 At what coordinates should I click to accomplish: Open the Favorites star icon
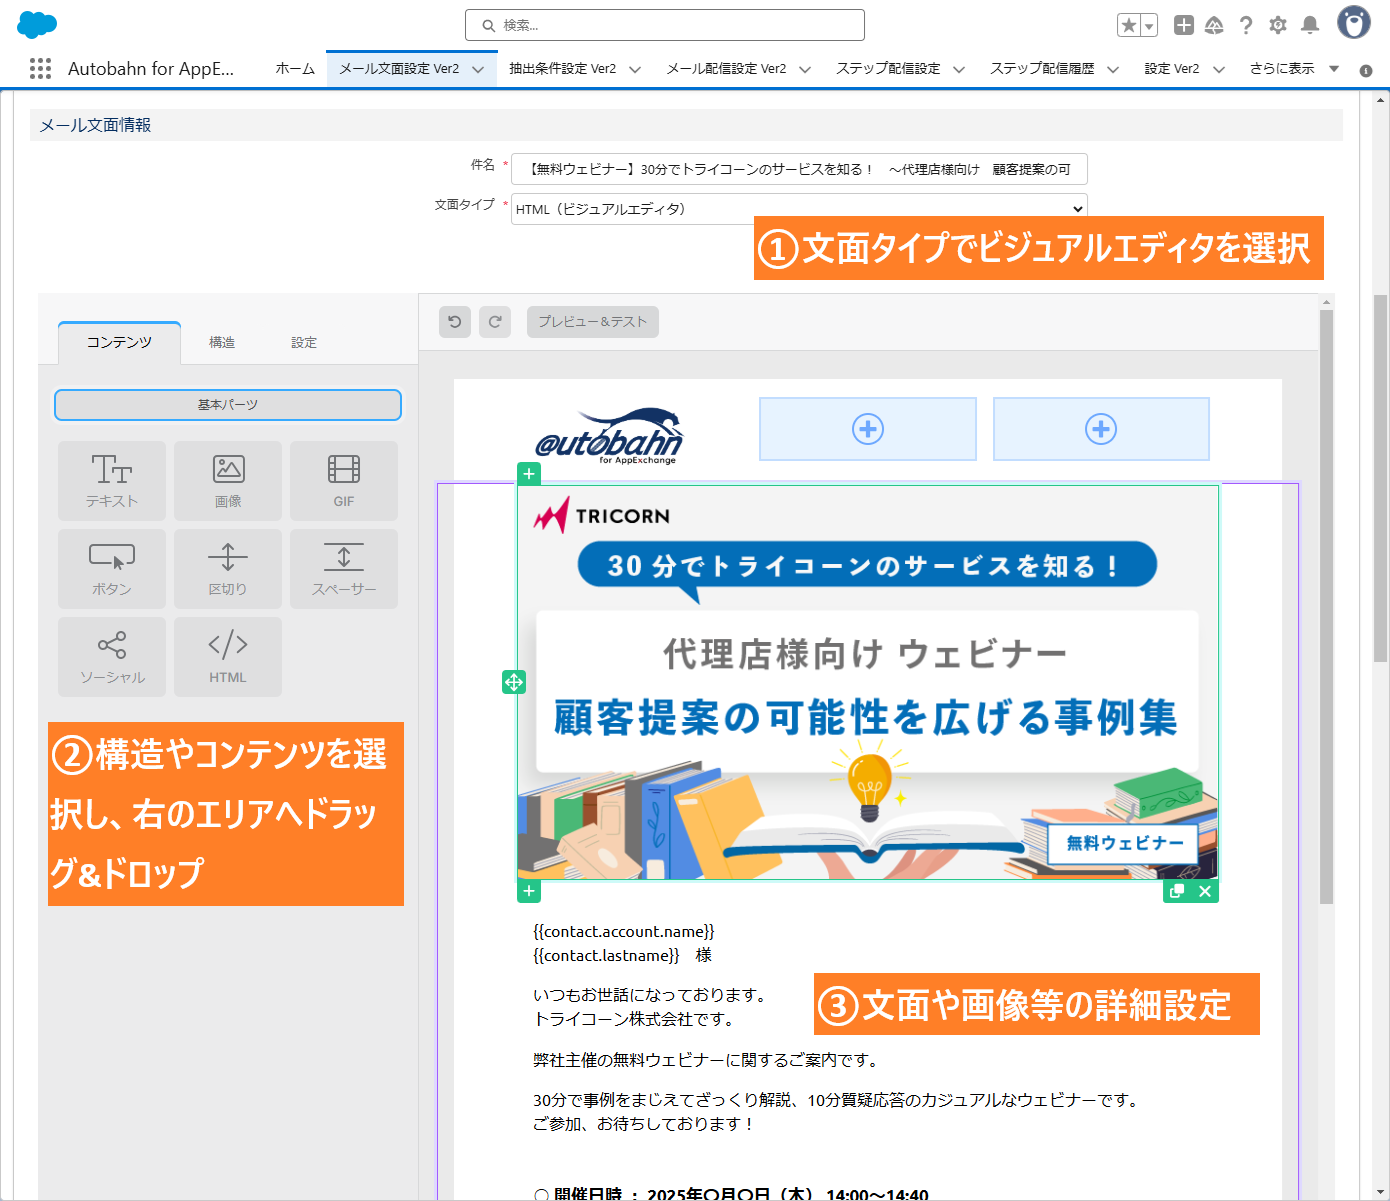tap(1129, 25)
